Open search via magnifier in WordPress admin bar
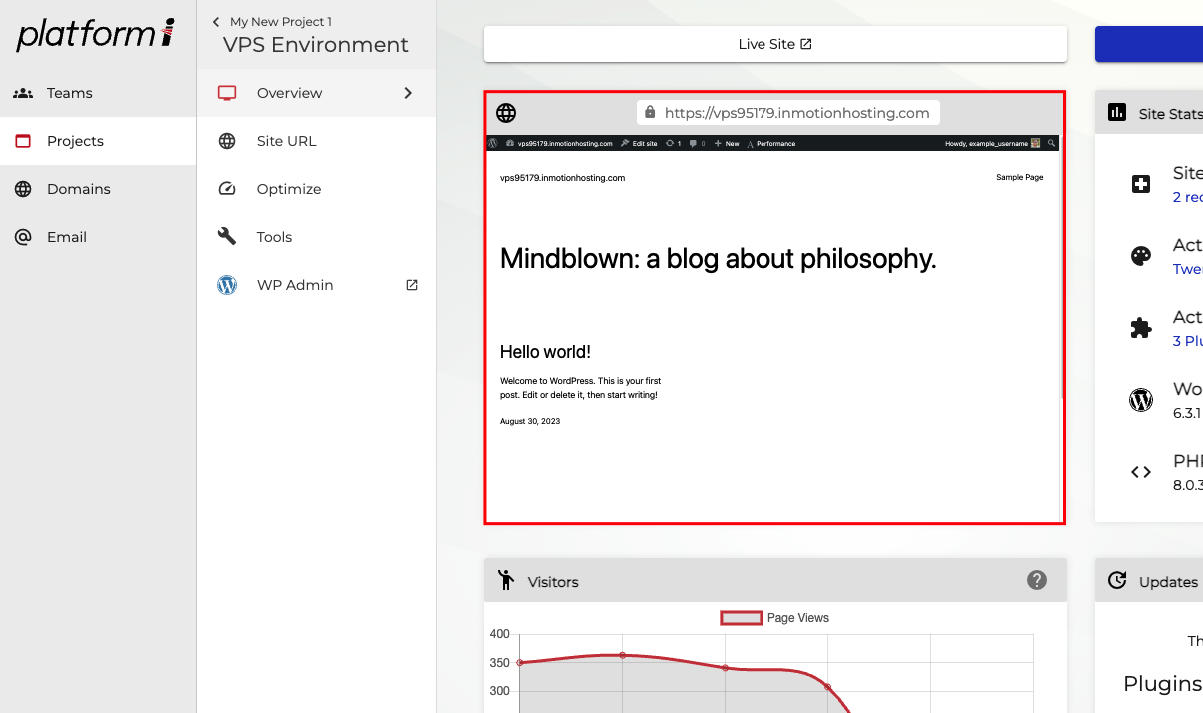 pyautogui.click(x=1050, y=143)
